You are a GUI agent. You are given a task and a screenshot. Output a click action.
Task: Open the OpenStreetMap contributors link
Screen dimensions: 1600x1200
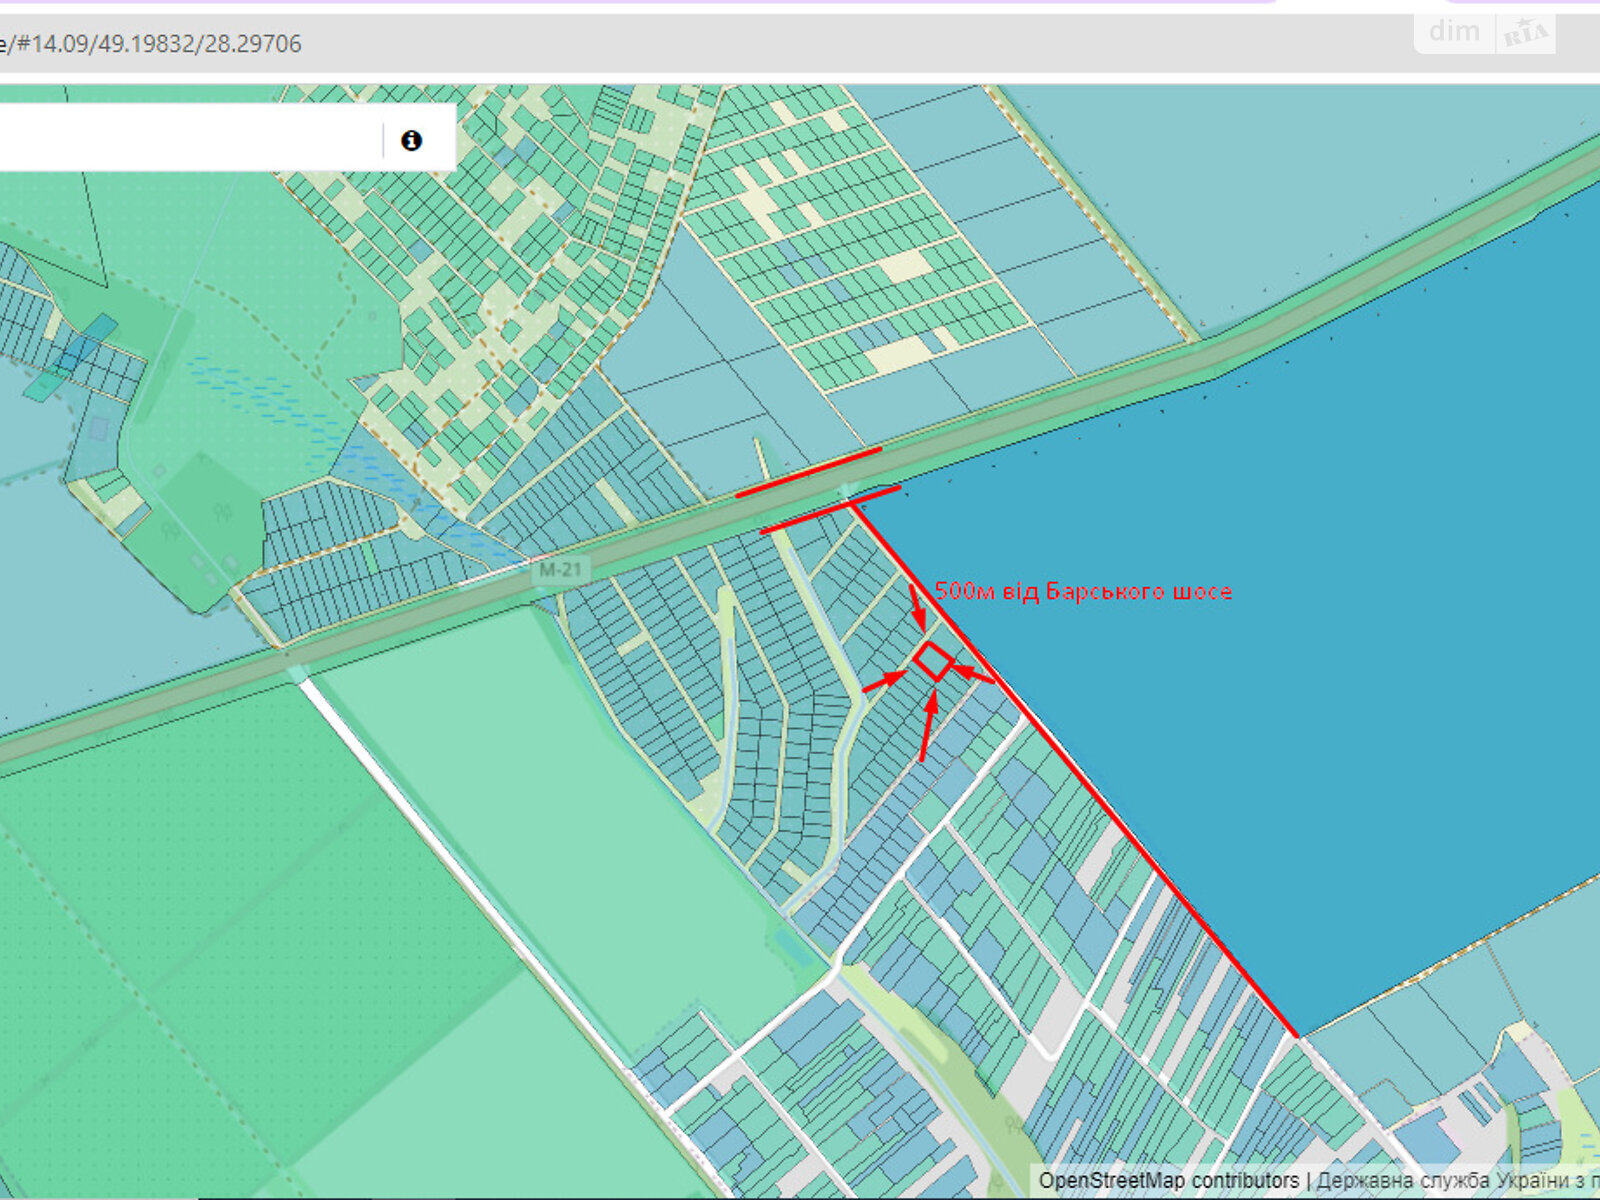1168,1181
